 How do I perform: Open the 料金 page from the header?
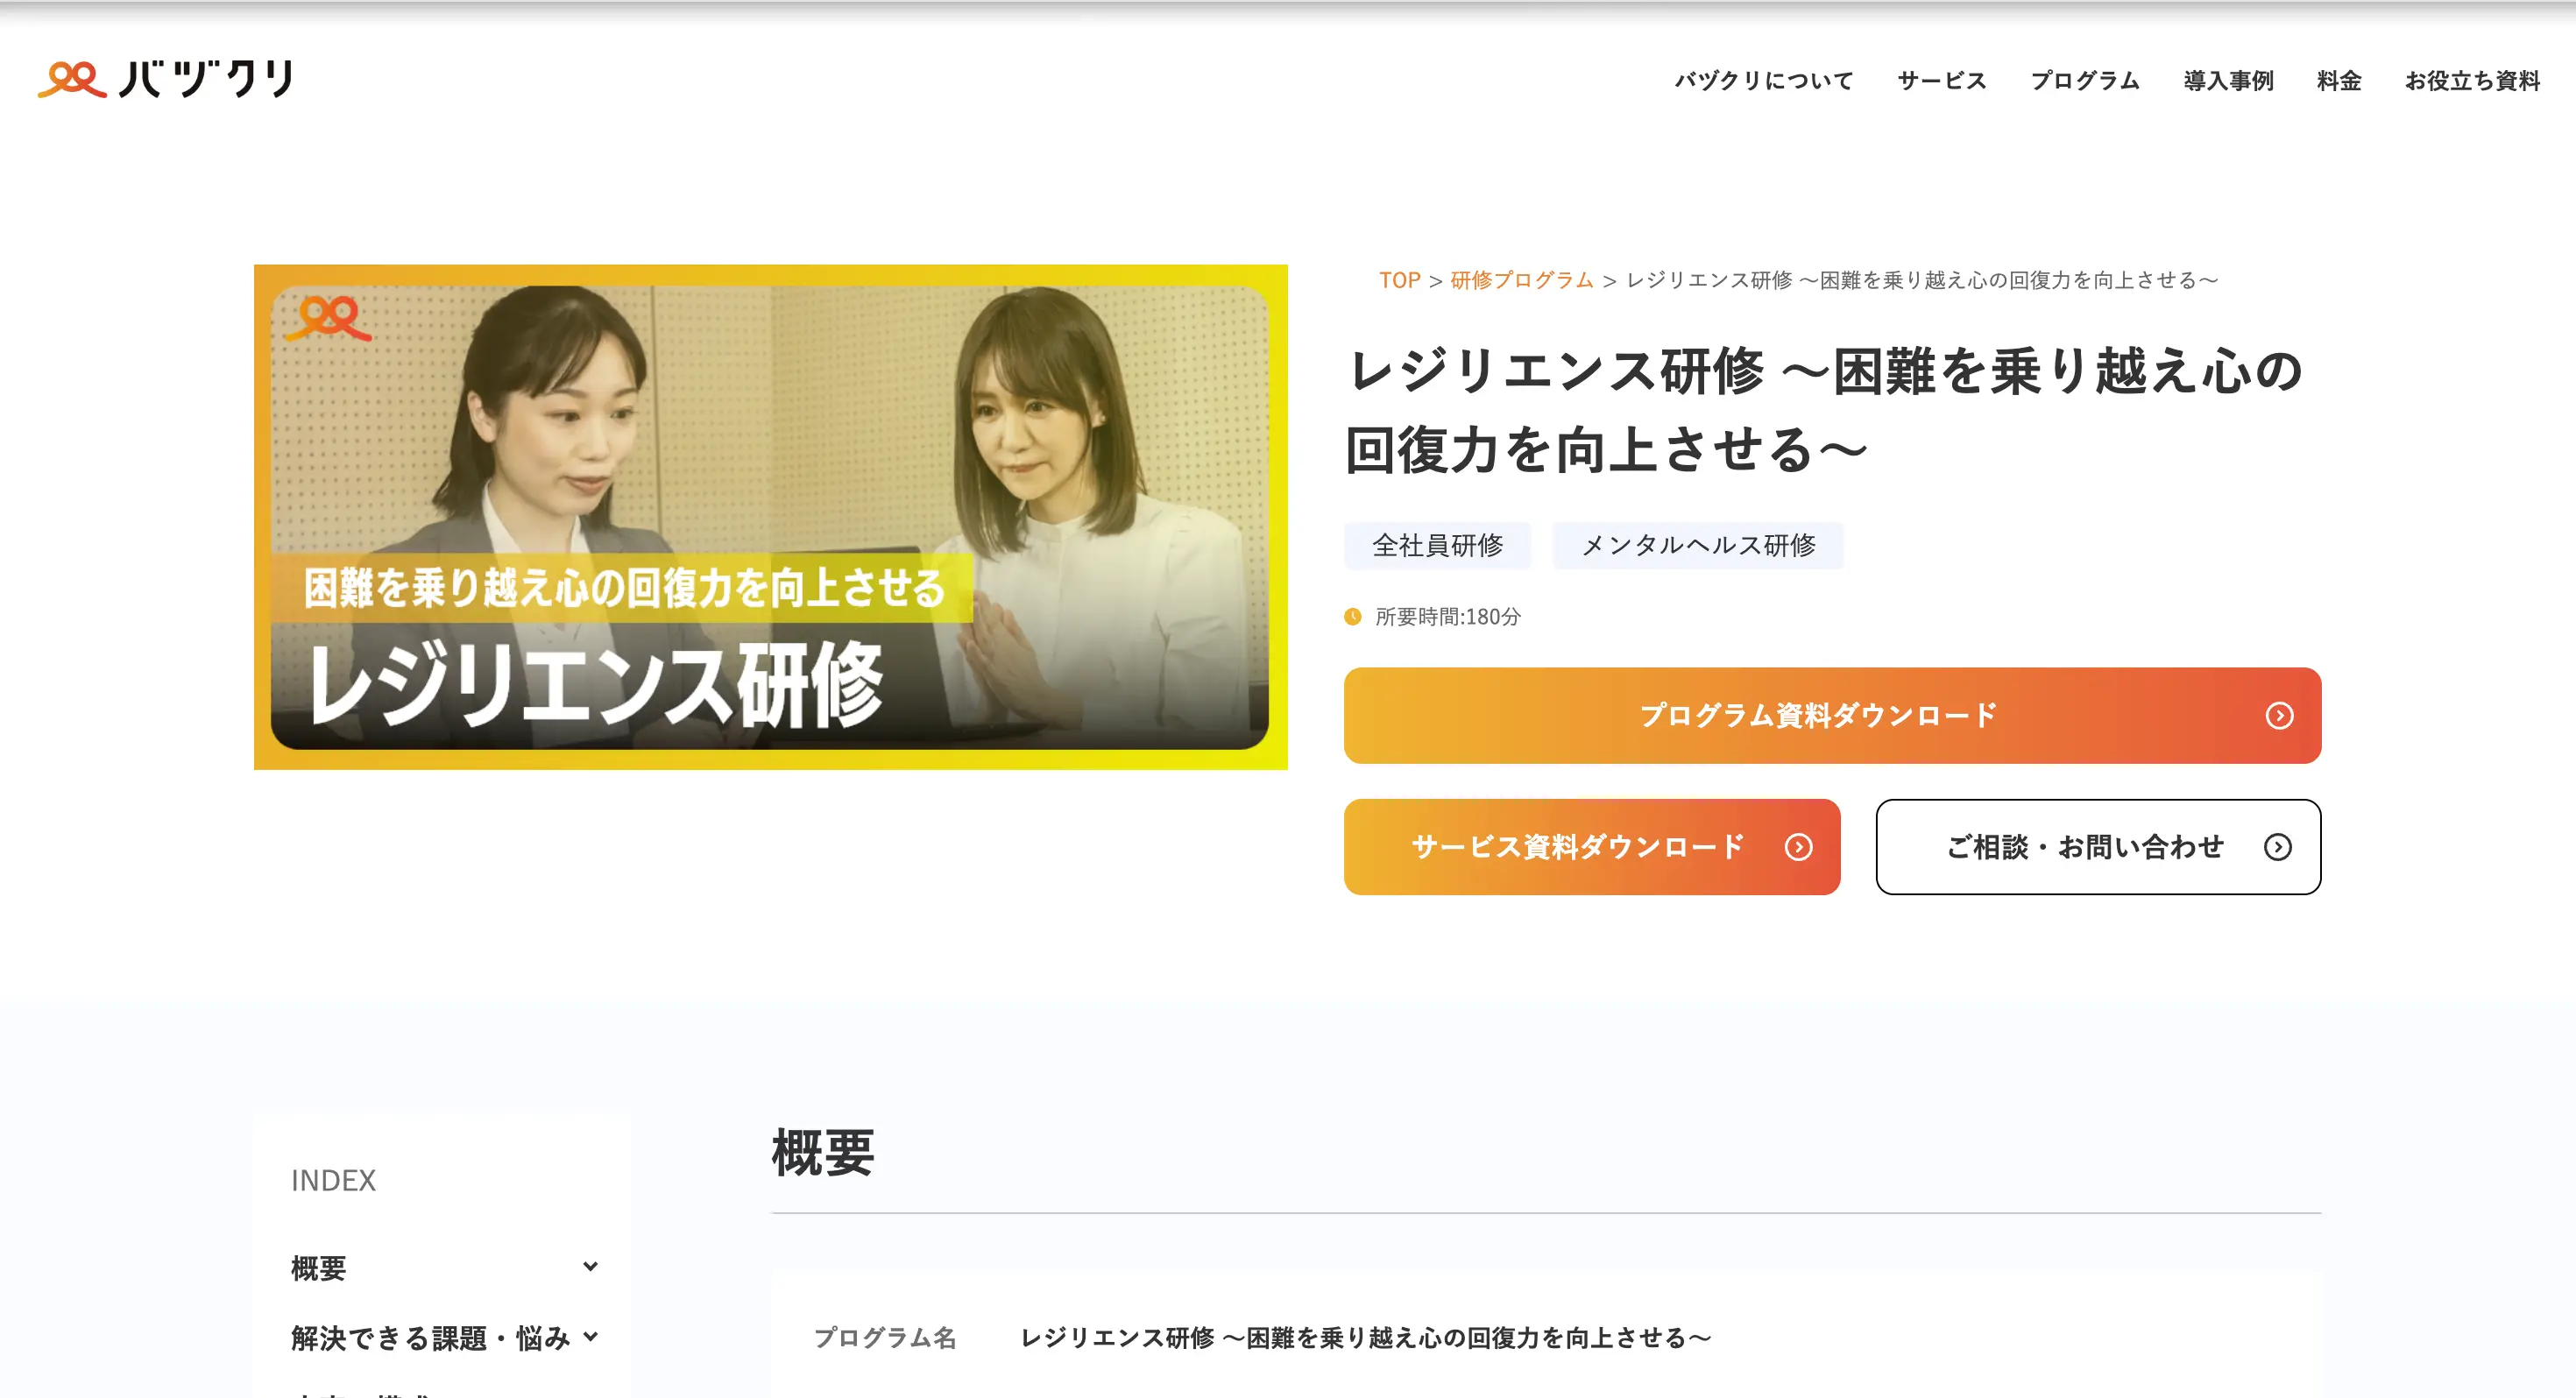click(x=2338, y=80)
